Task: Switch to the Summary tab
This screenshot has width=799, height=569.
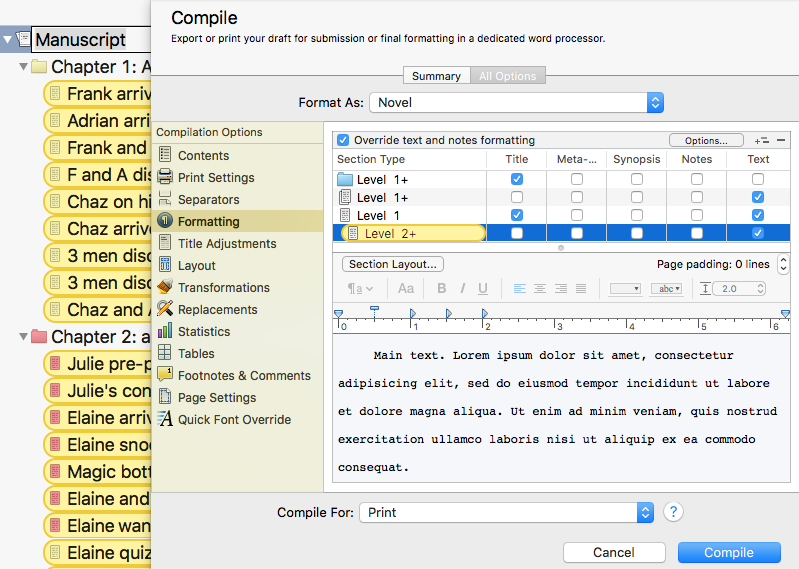Action: point(436,76)
